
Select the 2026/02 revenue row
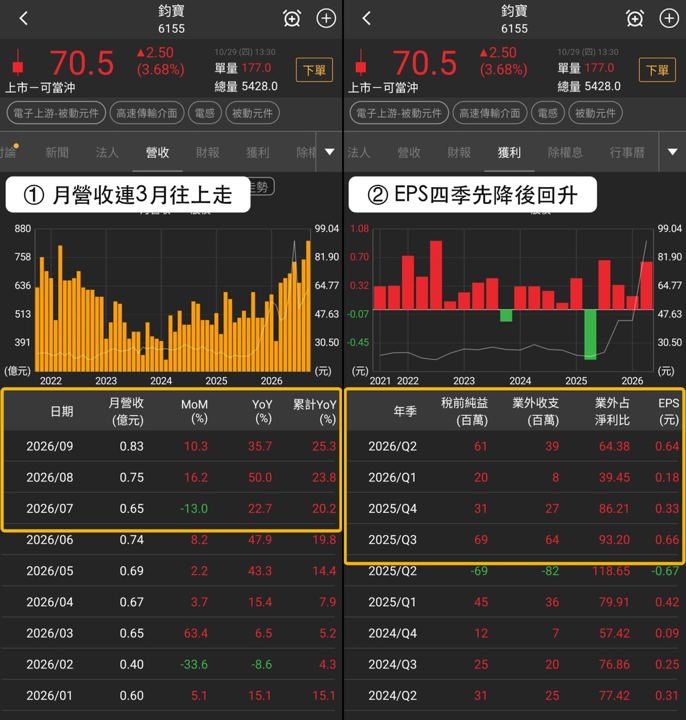171,665
